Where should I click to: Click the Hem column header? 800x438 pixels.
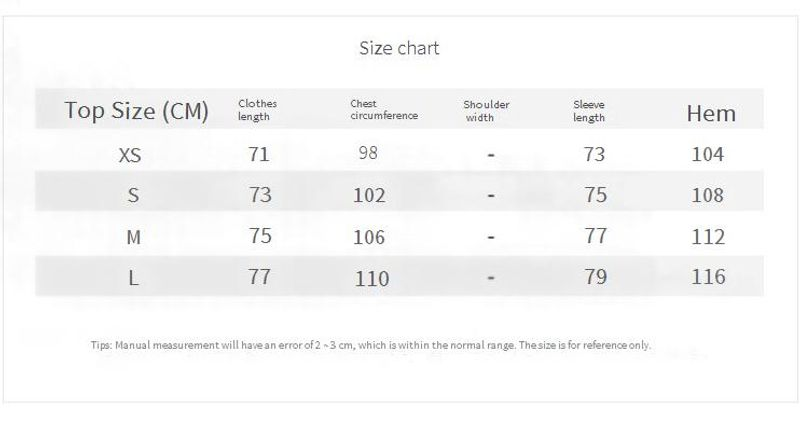coord(710,113)
